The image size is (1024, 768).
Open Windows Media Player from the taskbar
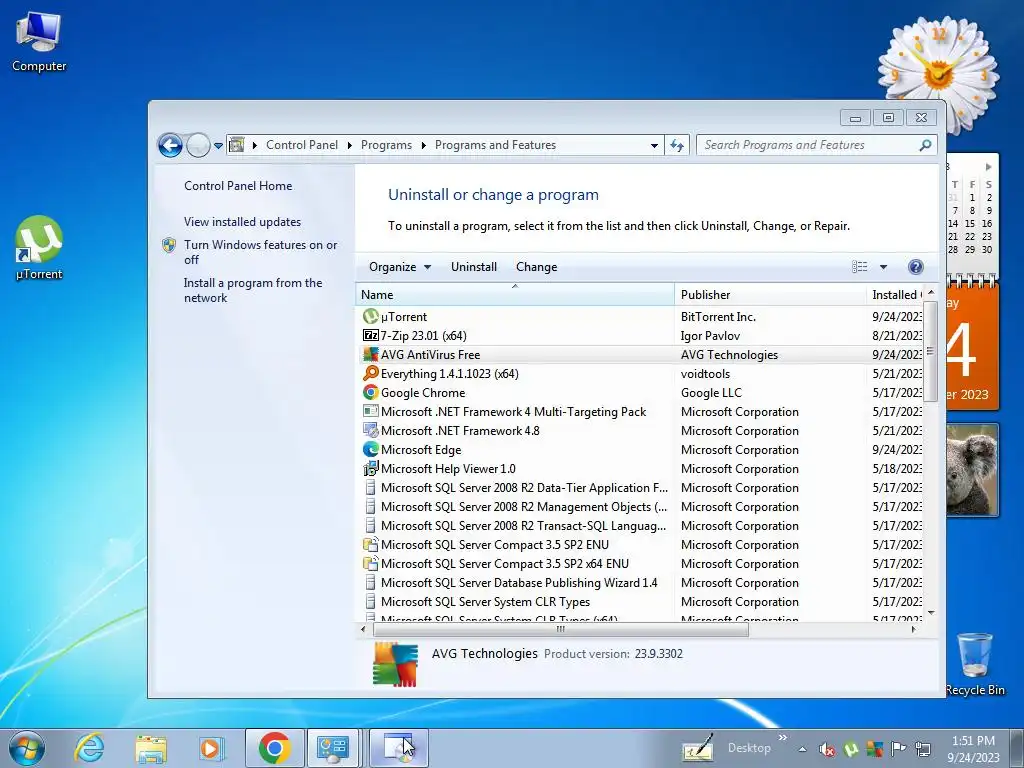coord(211,748)
